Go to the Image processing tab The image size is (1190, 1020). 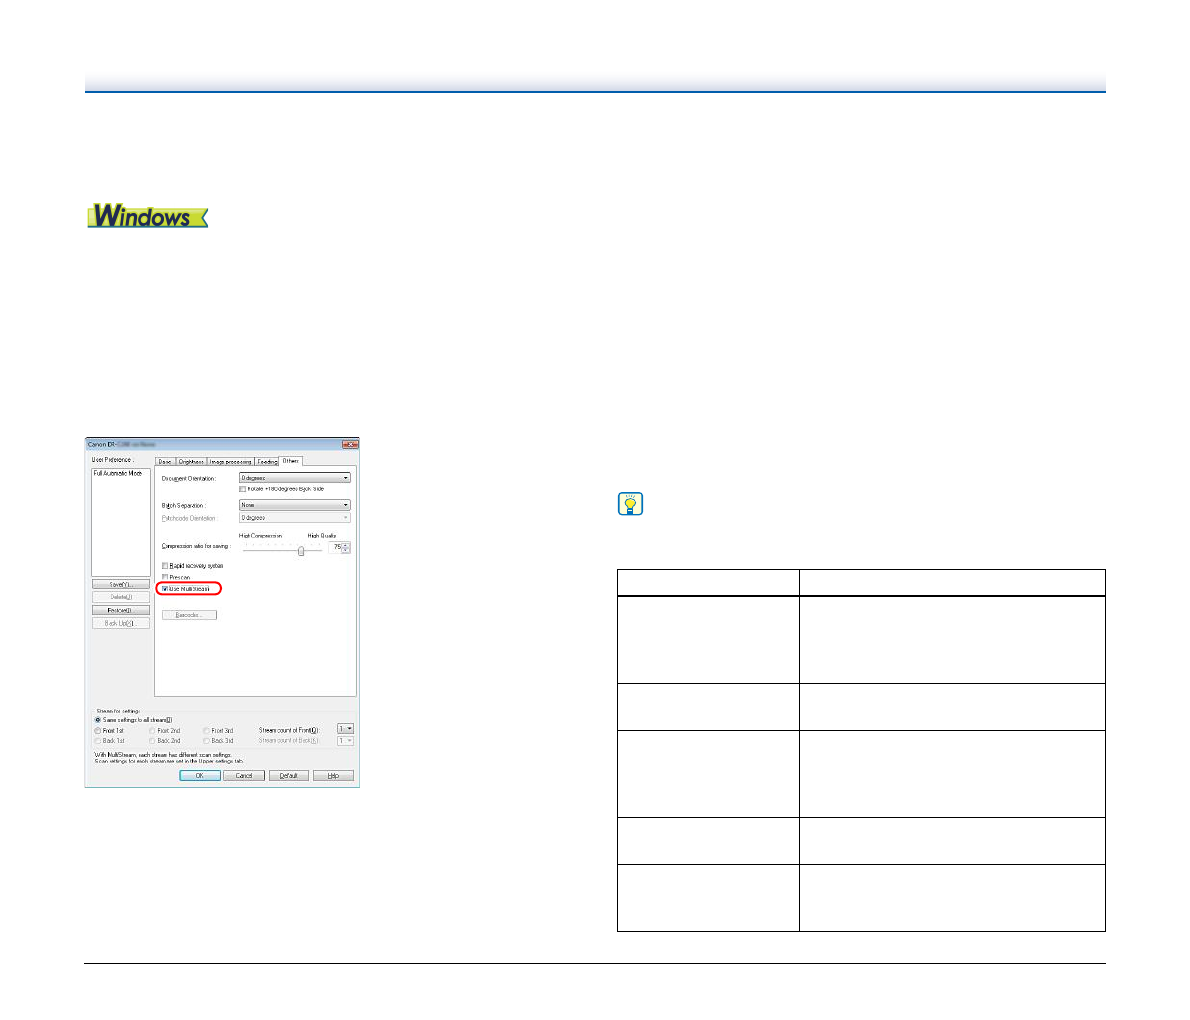click(x=230, y=461)
